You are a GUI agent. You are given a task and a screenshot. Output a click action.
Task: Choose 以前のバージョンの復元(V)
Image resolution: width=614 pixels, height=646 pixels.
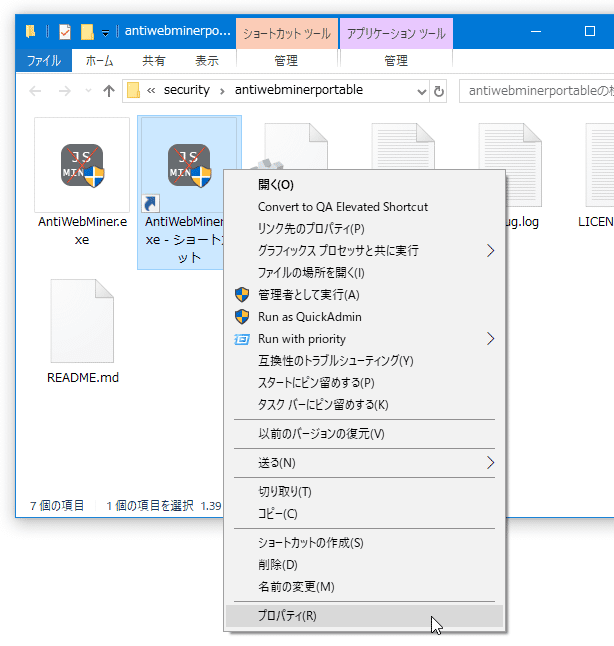click(364, 434)
